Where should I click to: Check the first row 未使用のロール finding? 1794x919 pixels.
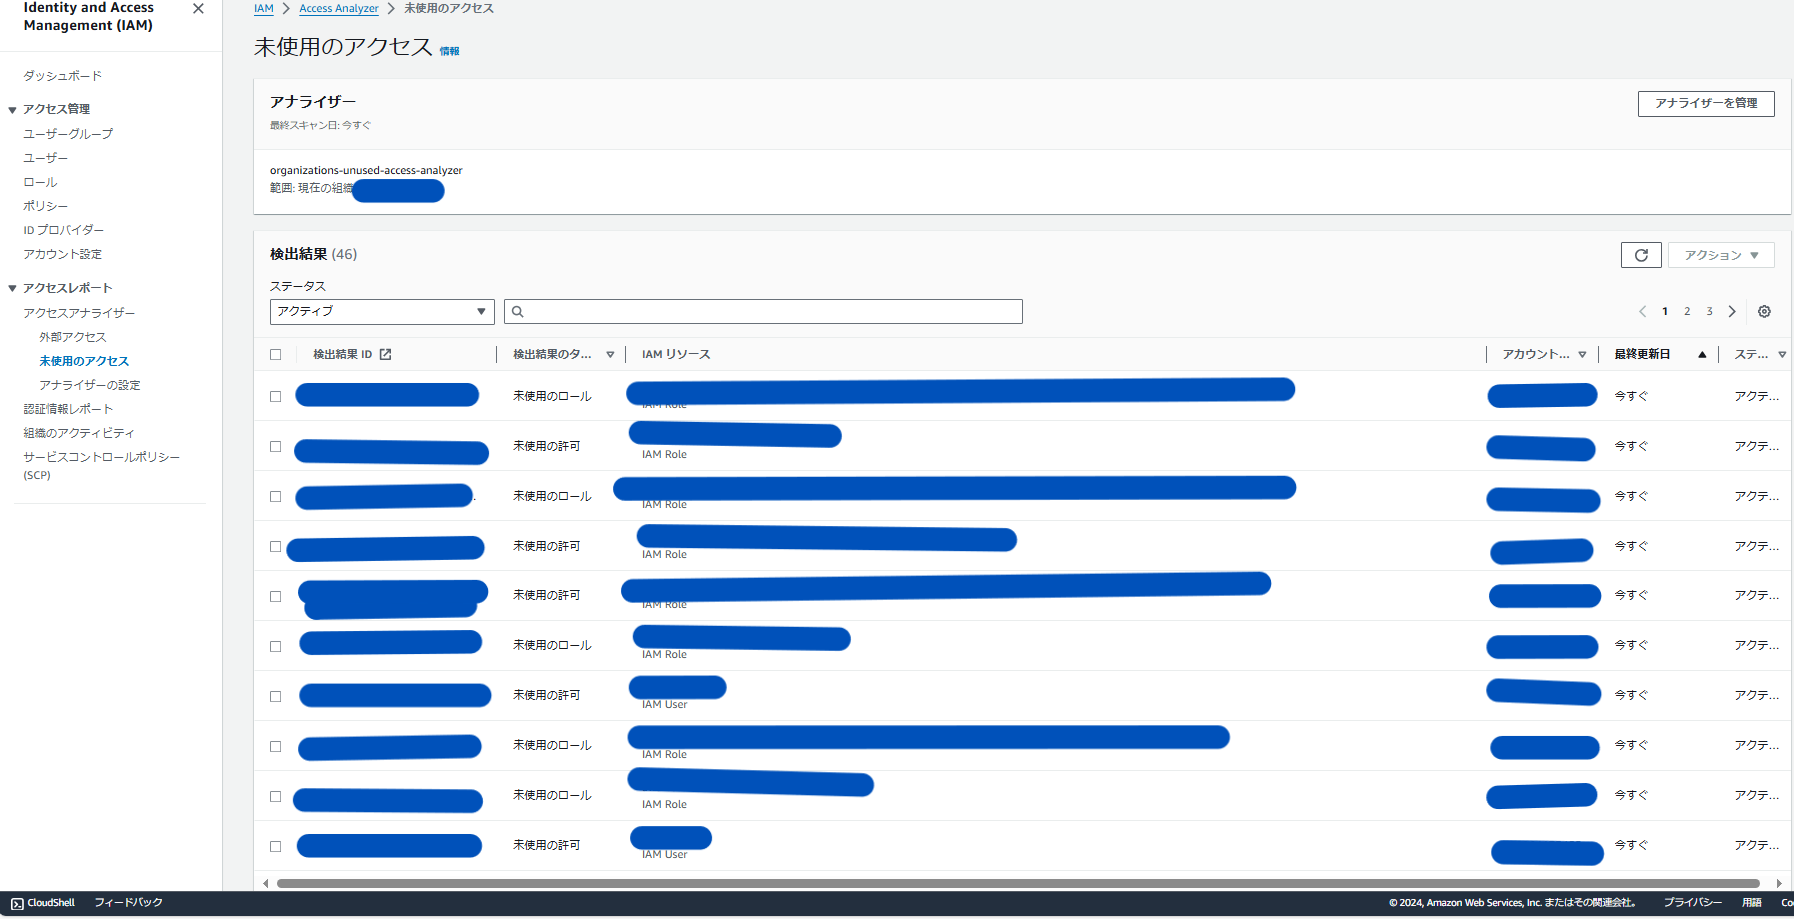pos(276,396)
